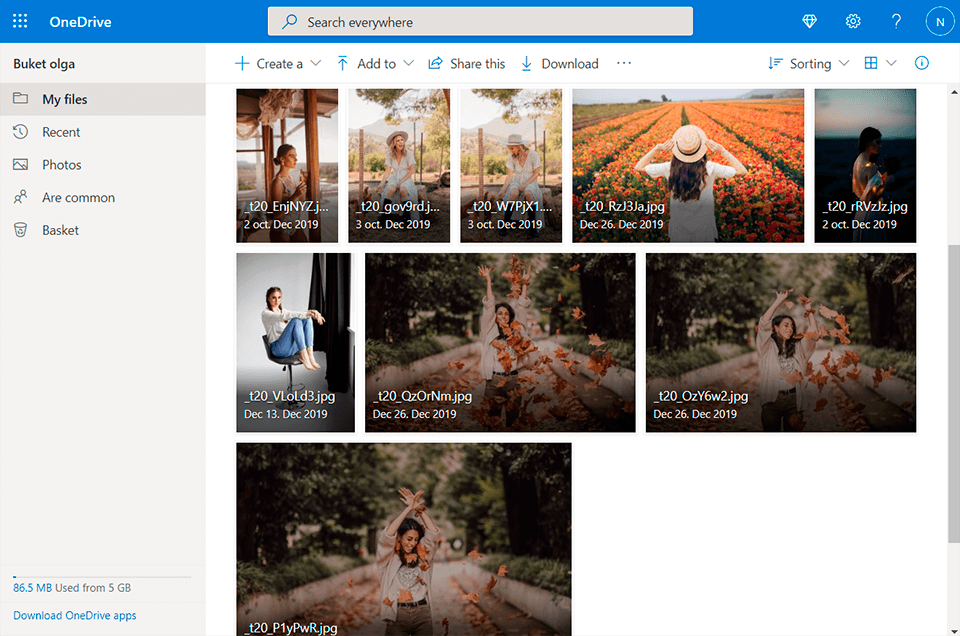The height and width of the screenshot is (636, 960).
Task: Open thumbnail _t20_RzJ3Ja.jpg flower field
Action: point(688,165)
